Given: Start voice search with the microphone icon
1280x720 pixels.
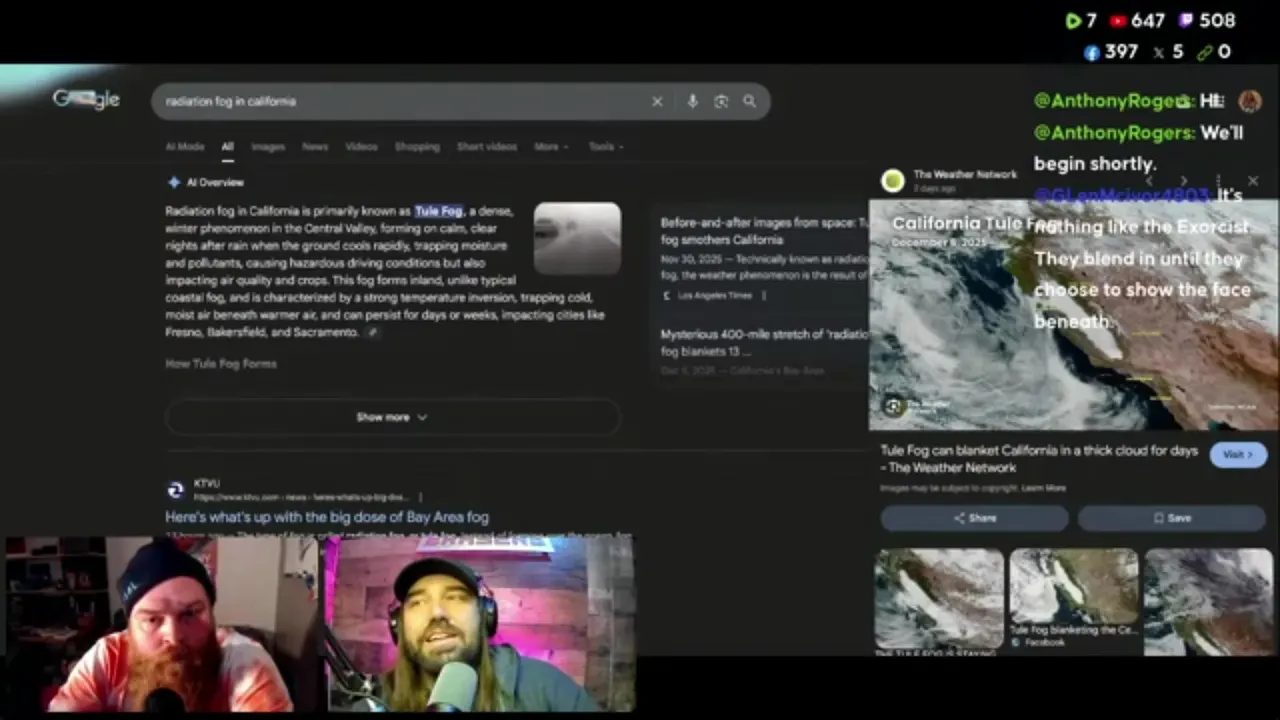Looking at the screenshot, I should coord(692,101).
